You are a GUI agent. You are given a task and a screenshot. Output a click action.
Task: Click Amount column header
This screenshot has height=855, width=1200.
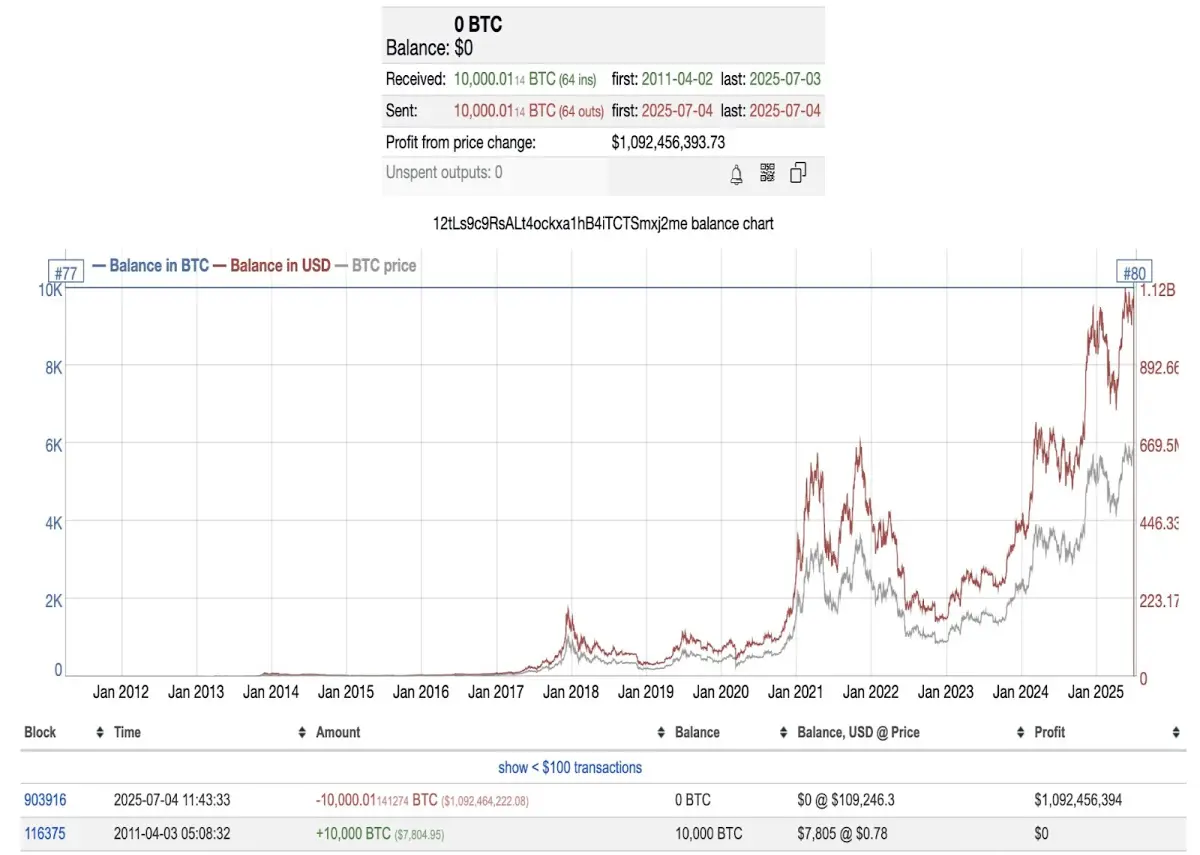tap(338, 733)
